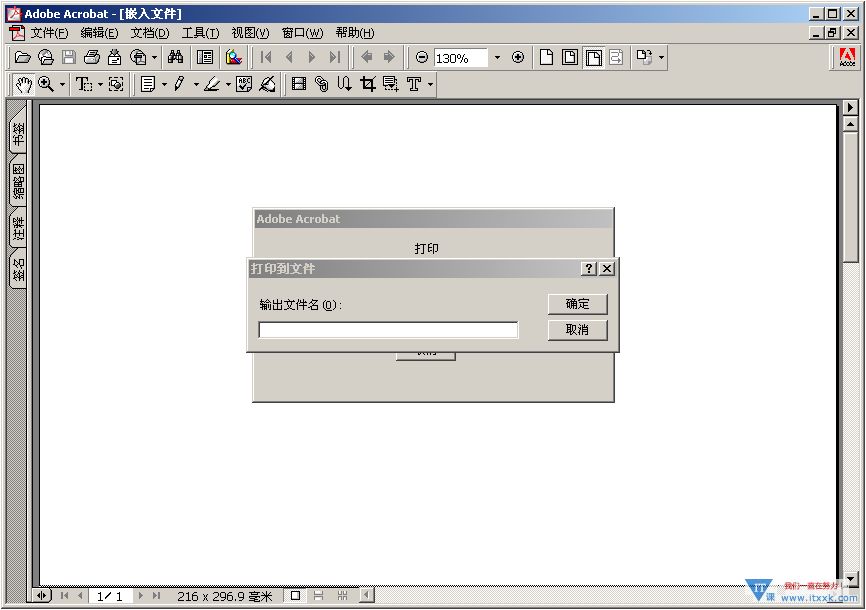Open the web page toolbar icon
Image resolution: width=866 pixels, height=610 pixels.
(x=46, y=57)
